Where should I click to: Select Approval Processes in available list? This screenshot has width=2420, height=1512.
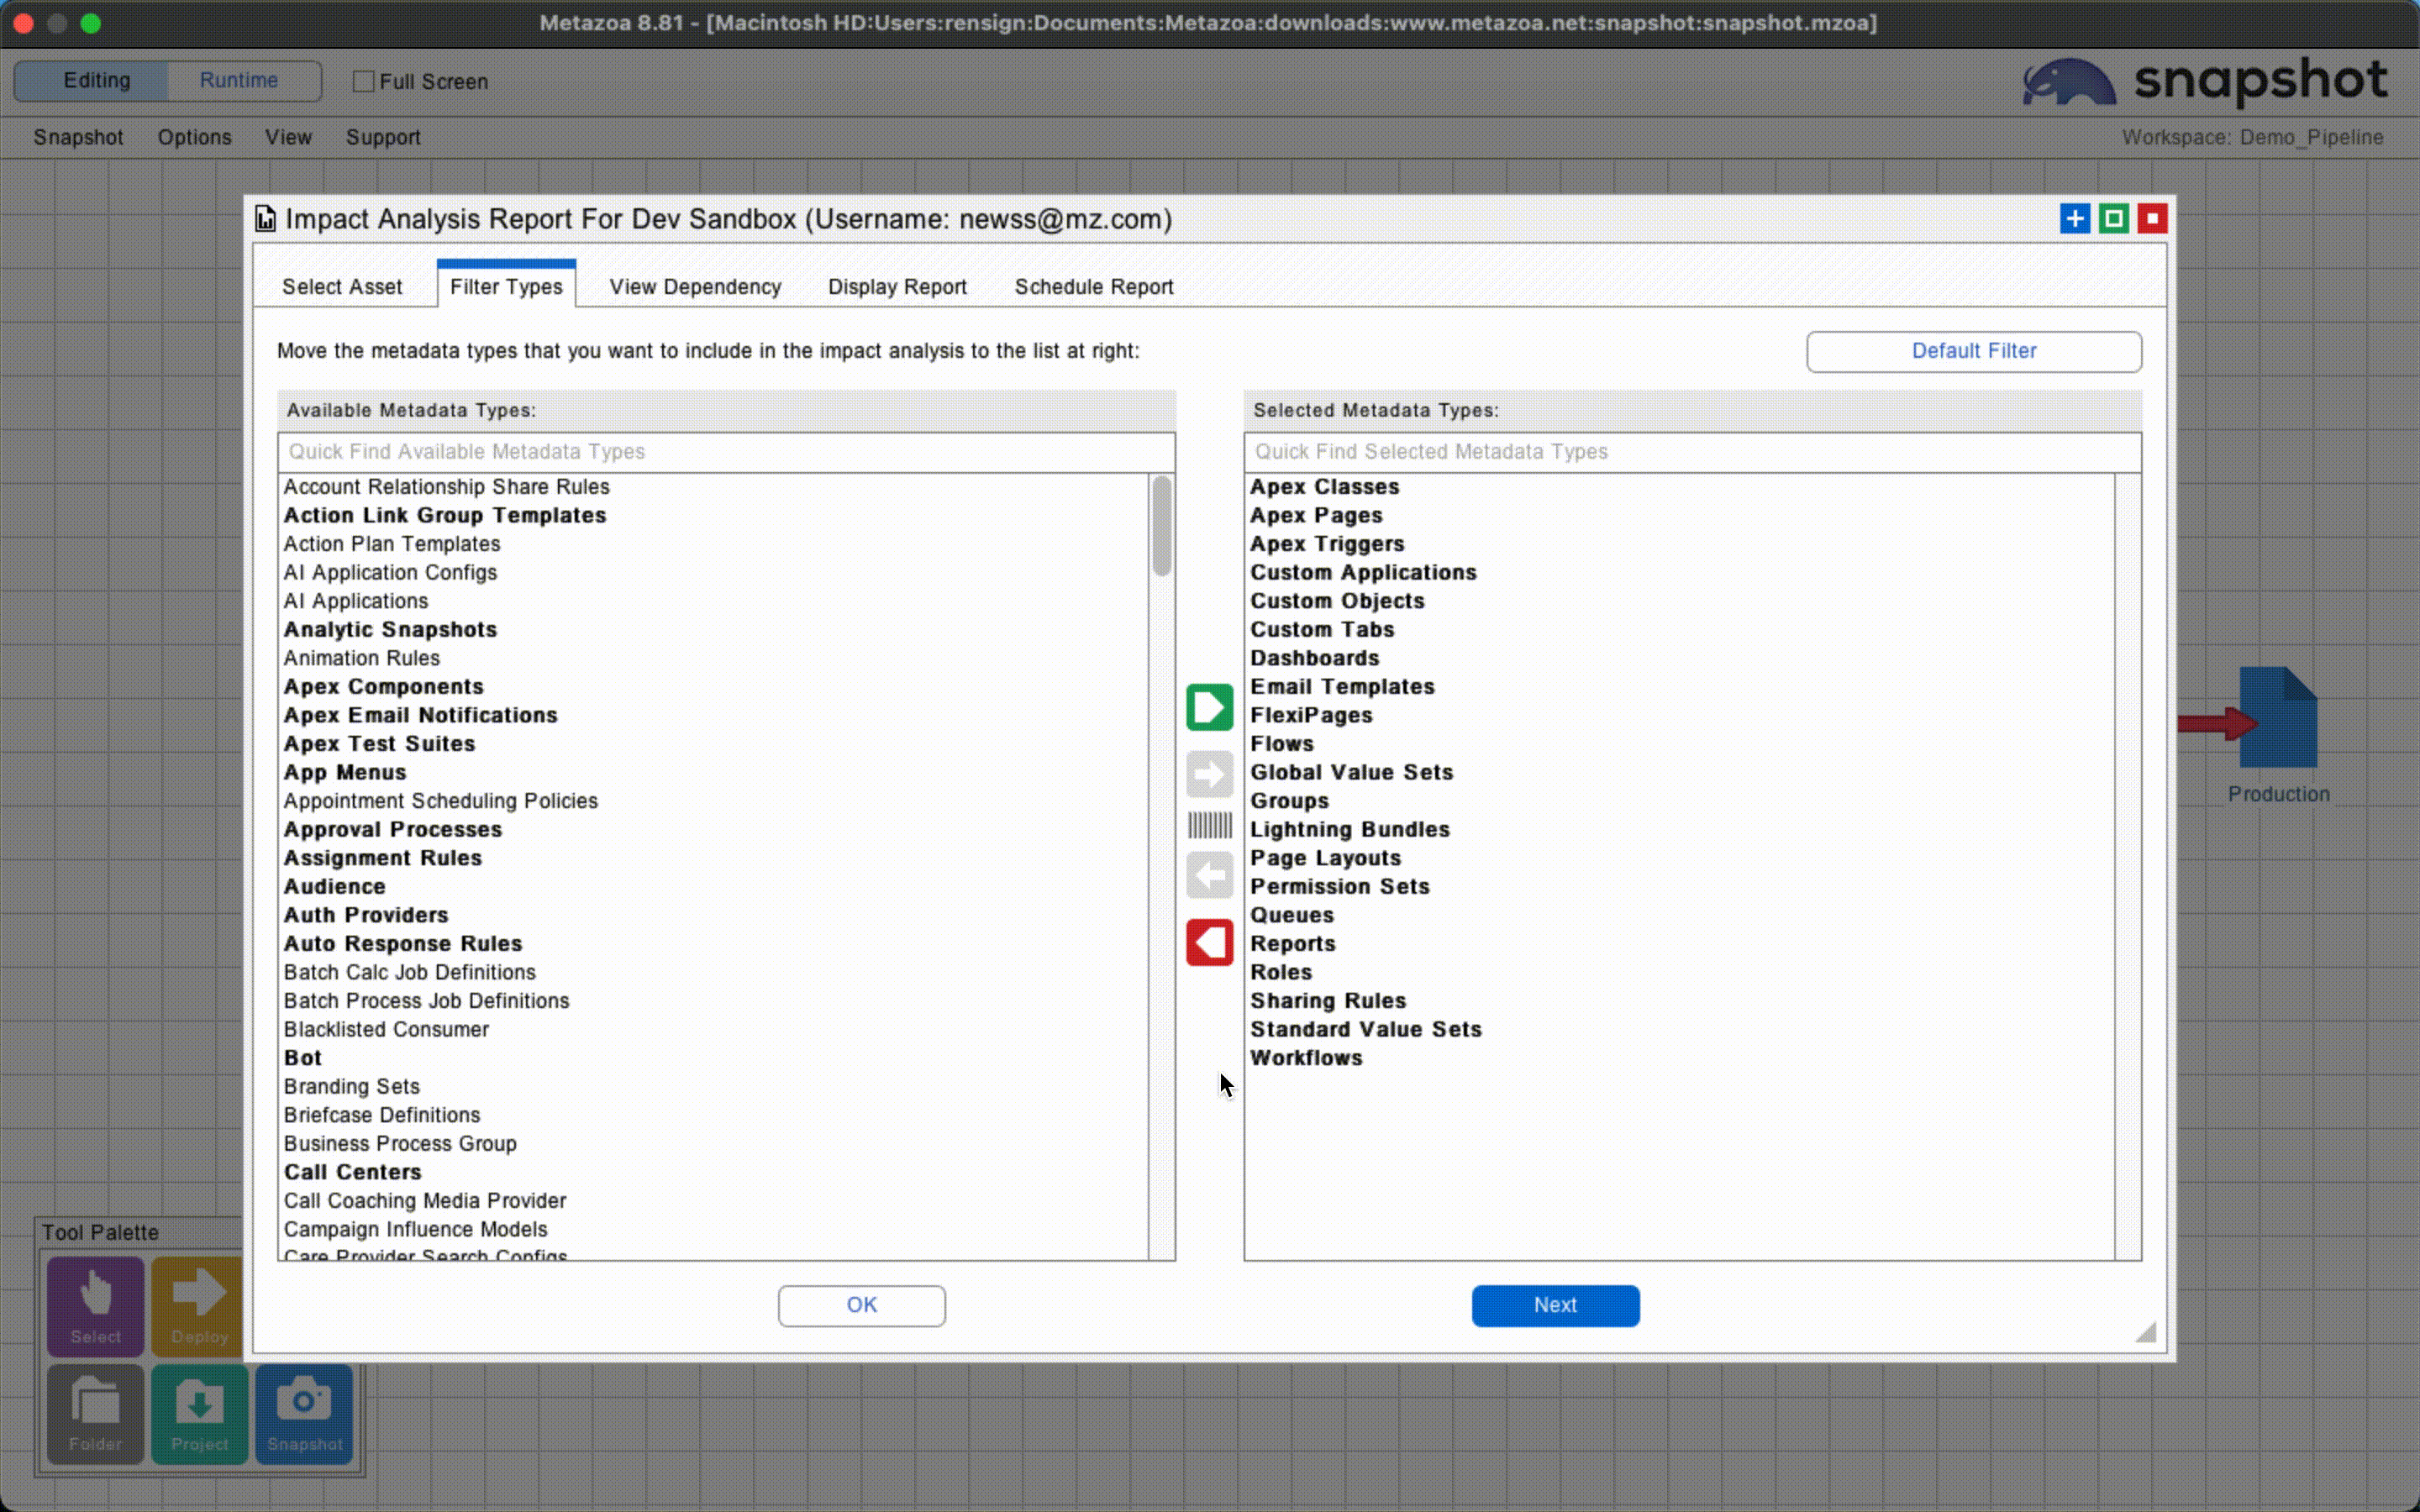coord(714,830)
